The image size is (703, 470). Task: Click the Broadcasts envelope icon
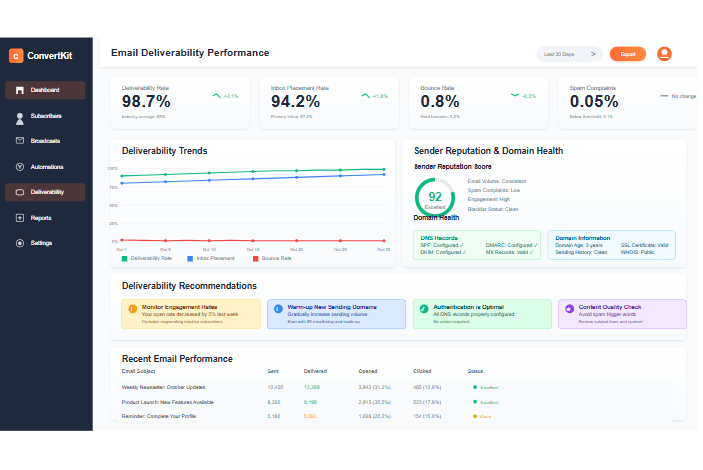click(19, 141)
